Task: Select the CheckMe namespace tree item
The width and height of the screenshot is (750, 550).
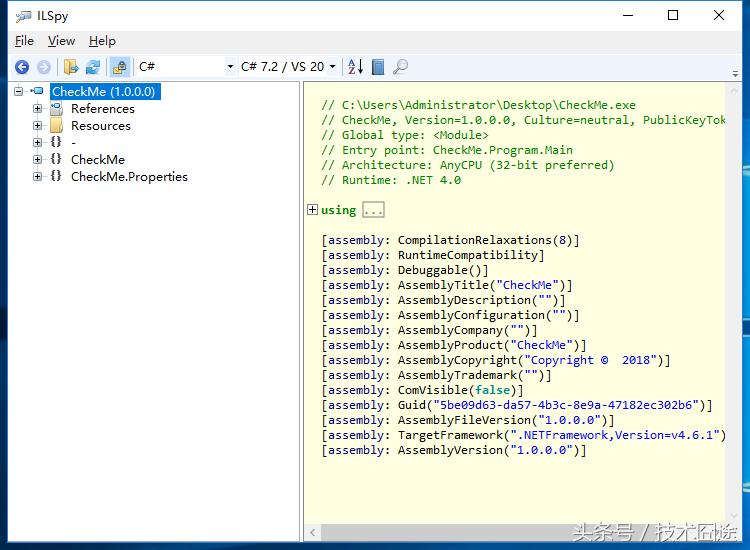Action: (98, 160)
